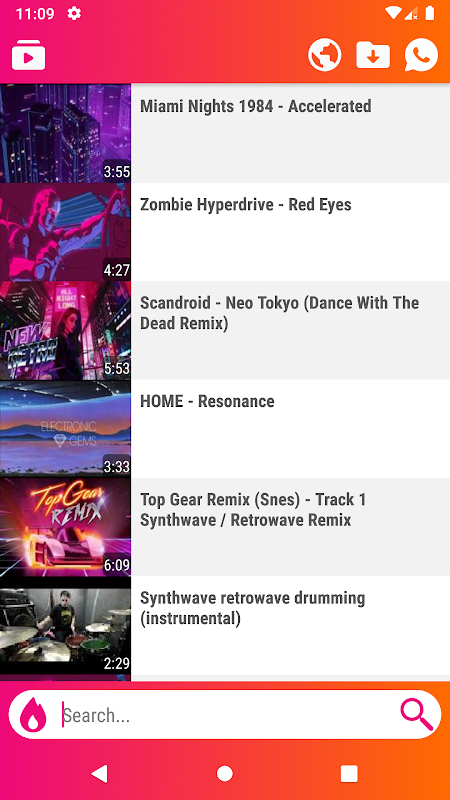
Task: Tap the drummer video thumbnail
Action: coord(65,626)
